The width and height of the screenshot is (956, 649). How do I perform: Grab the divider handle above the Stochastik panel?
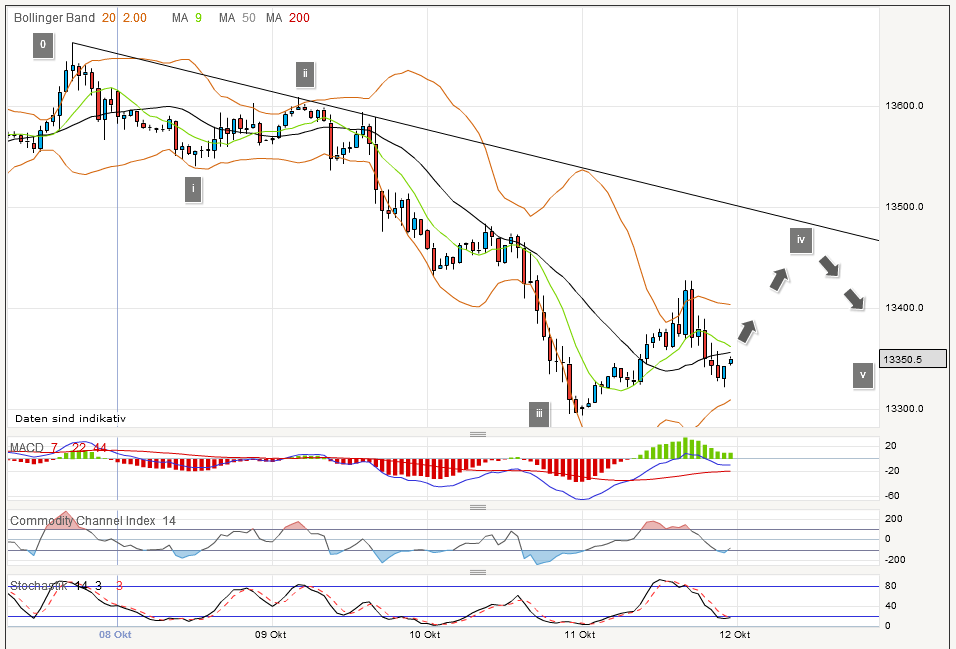coord(477,572)
